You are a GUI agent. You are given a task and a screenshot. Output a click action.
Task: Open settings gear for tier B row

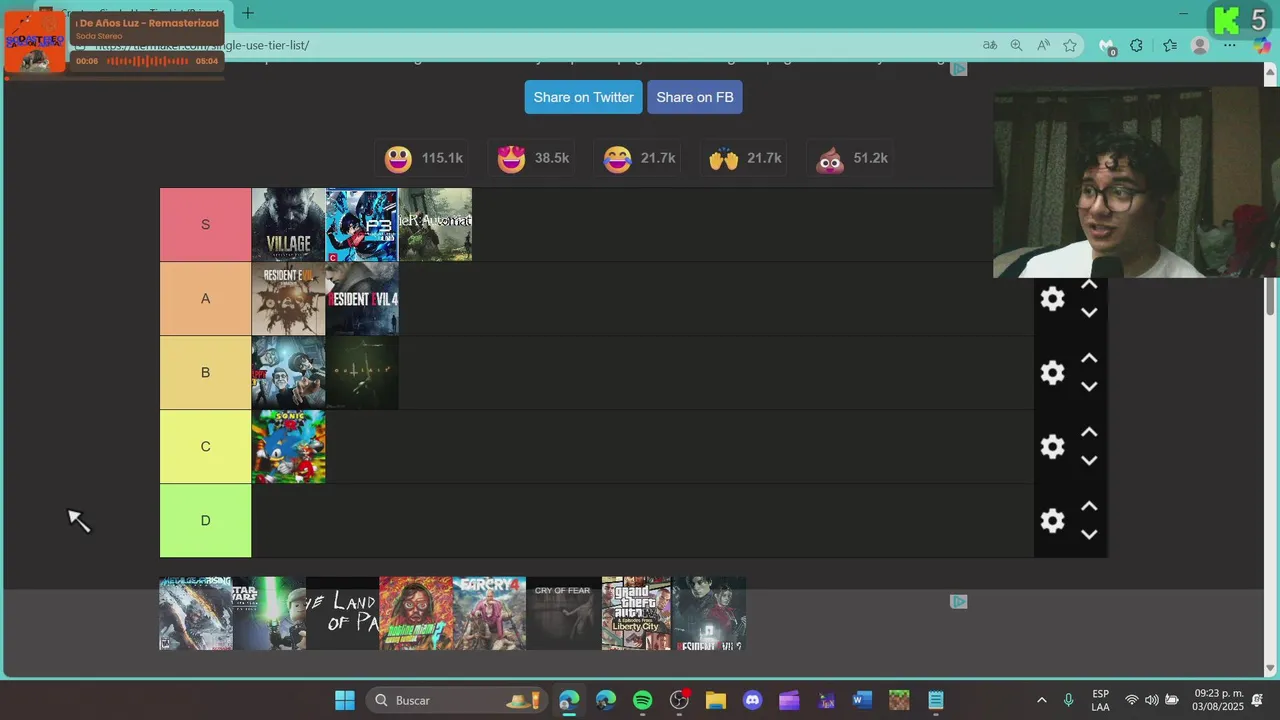click(x=1052, y=372)
